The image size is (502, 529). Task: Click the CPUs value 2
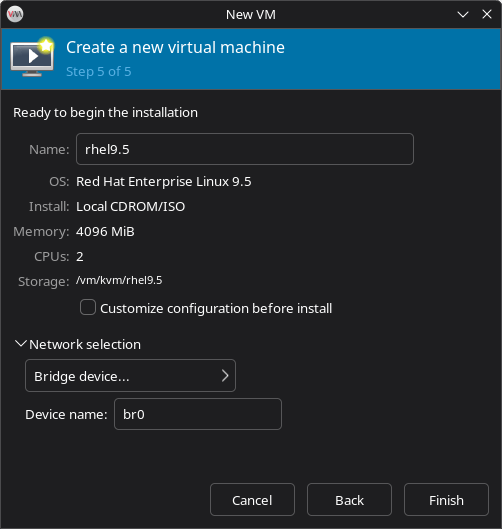click(x=80, y=257)
